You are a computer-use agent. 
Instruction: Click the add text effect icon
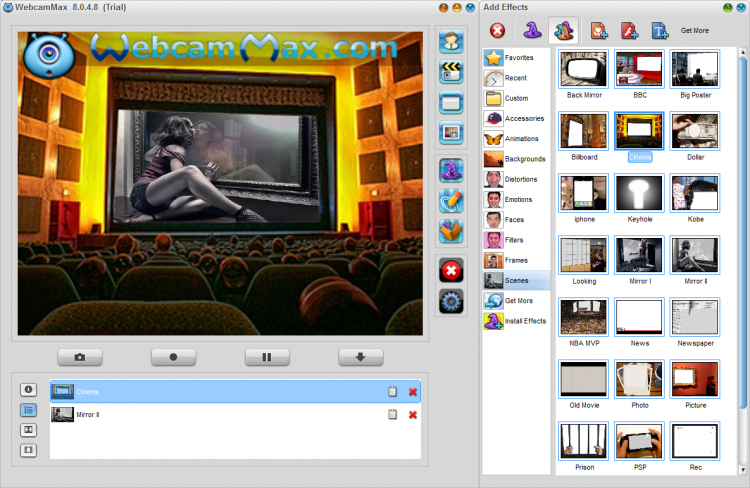(x=660, y=31)
